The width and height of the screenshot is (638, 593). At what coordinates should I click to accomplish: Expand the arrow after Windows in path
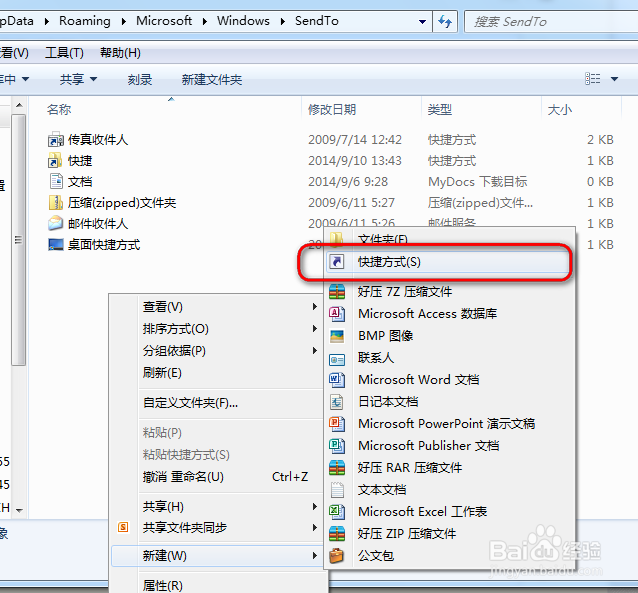tap(282, 21)
